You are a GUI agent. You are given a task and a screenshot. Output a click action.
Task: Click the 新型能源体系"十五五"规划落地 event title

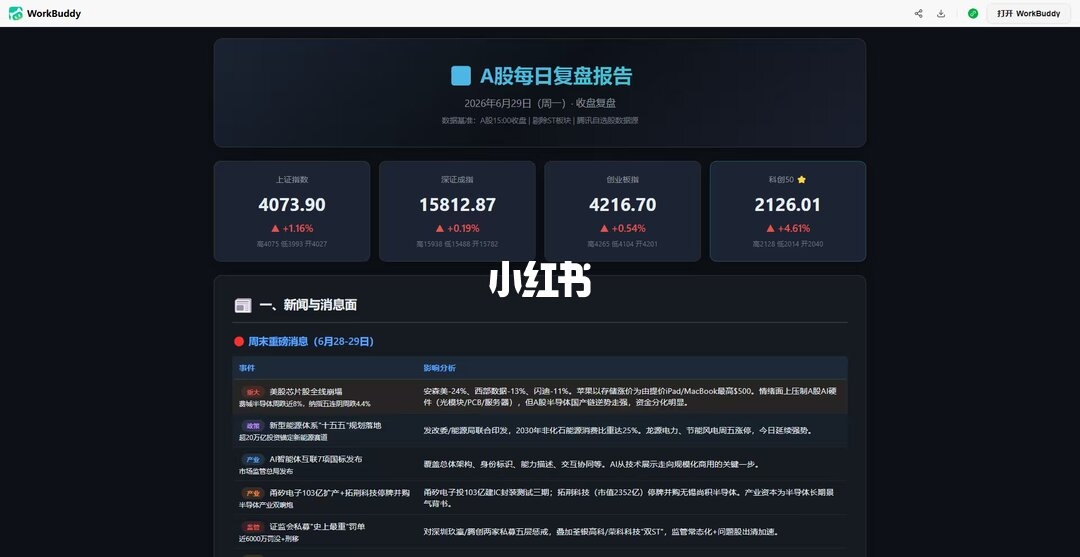(325, 425)
